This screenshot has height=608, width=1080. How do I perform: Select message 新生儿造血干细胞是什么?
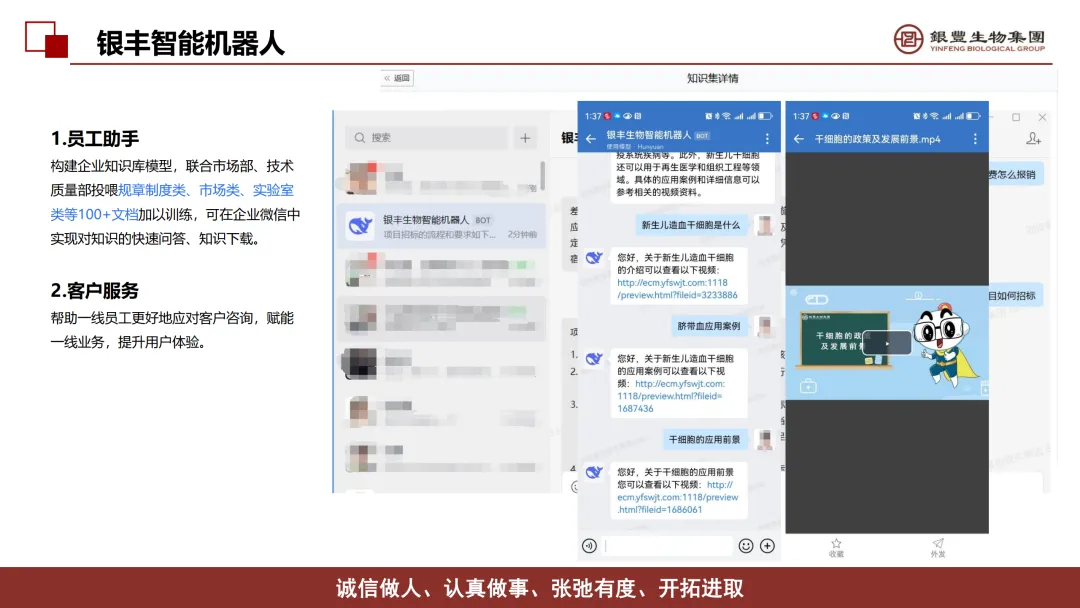pyautogui.click(x=690, y=225)
